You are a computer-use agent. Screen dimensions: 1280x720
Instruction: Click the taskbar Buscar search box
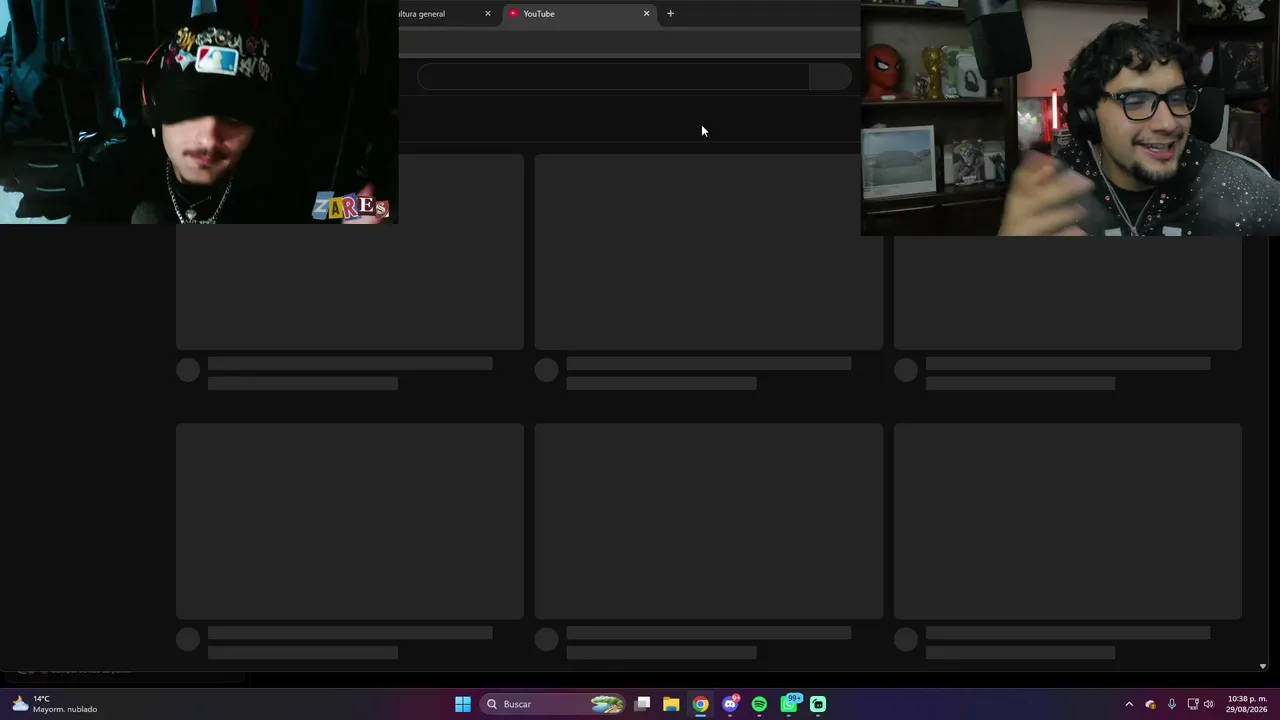click(553, 704)
